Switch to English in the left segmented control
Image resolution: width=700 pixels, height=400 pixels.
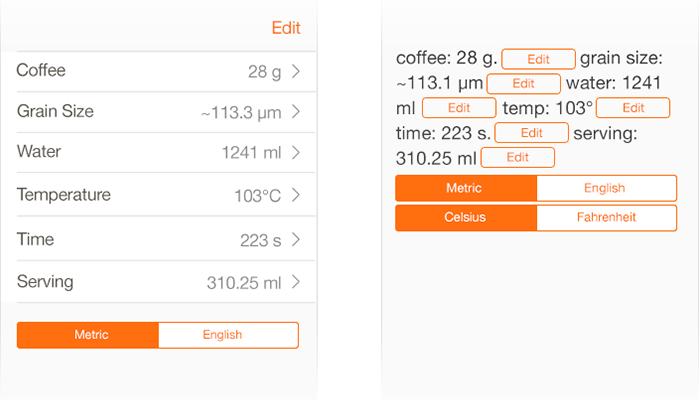[228, 335]
